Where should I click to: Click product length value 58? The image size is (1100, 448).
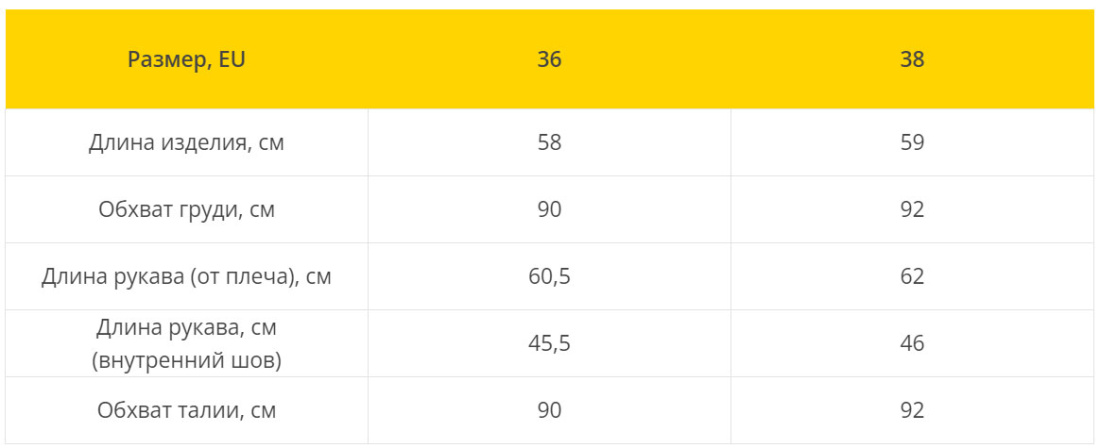pyautogui.click(x=549, y=142)
